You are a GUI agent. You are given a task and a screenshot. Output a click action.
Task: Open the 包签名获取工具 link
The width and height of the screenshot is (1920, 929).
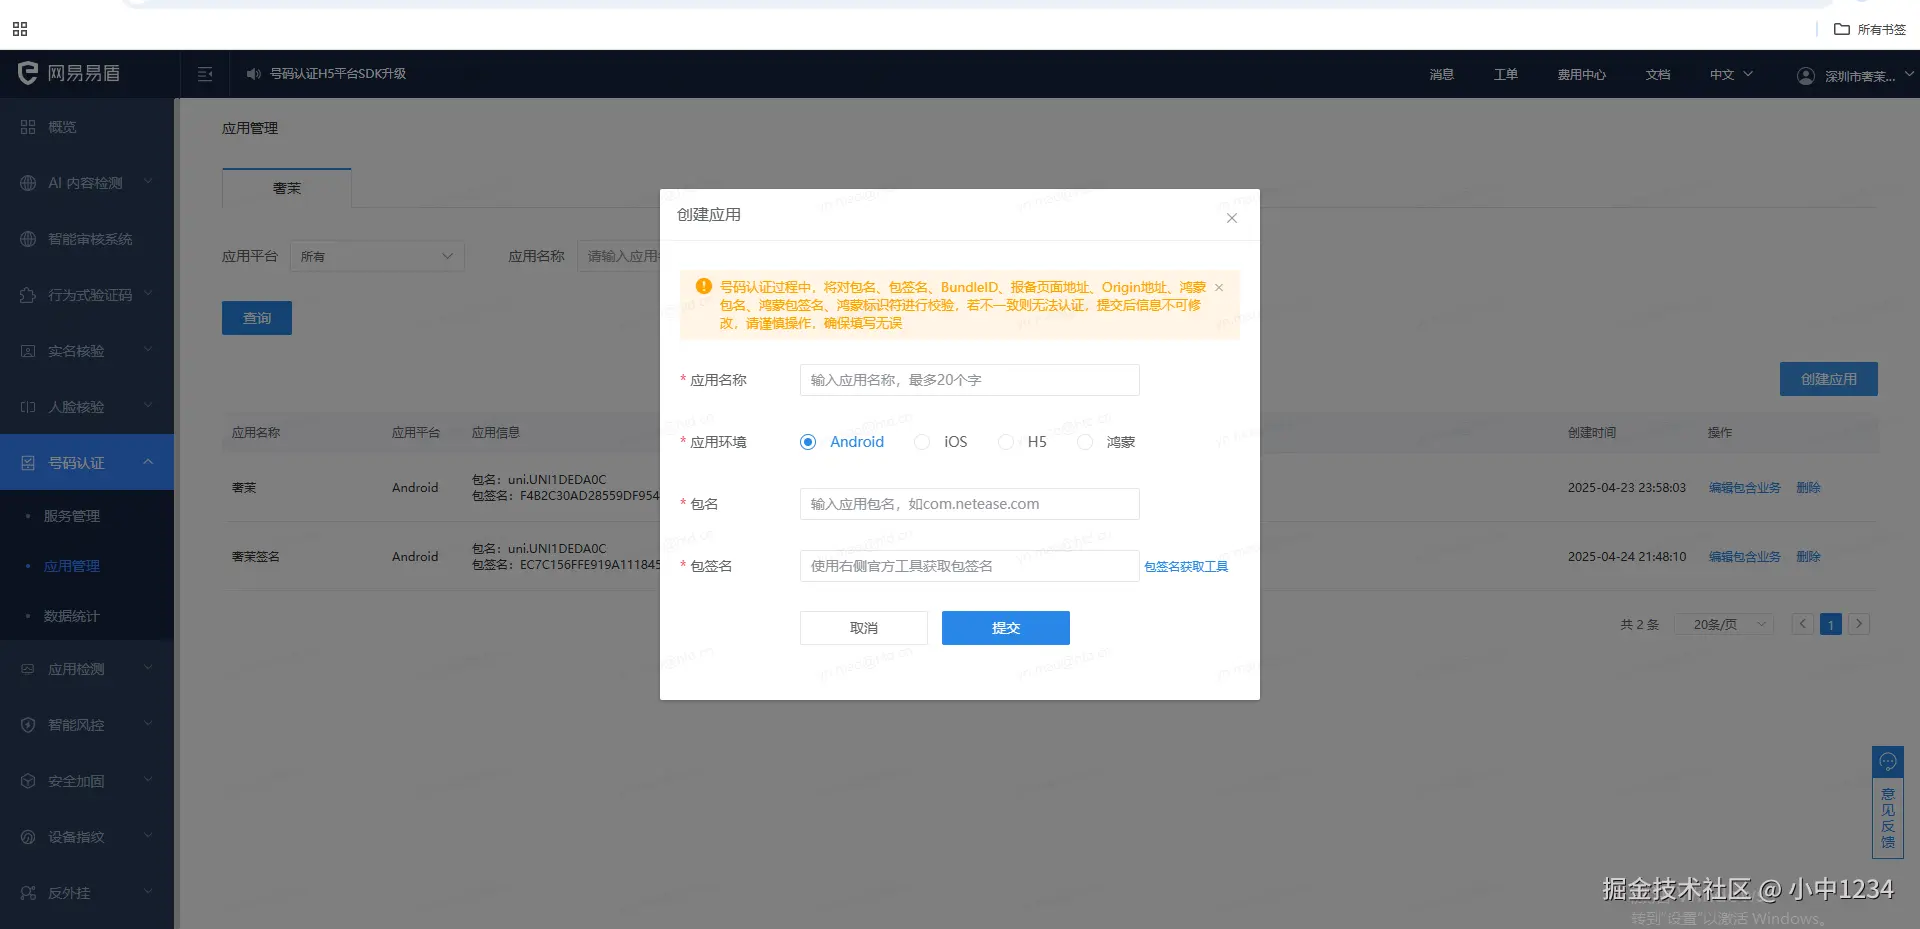click(1186, 566)
